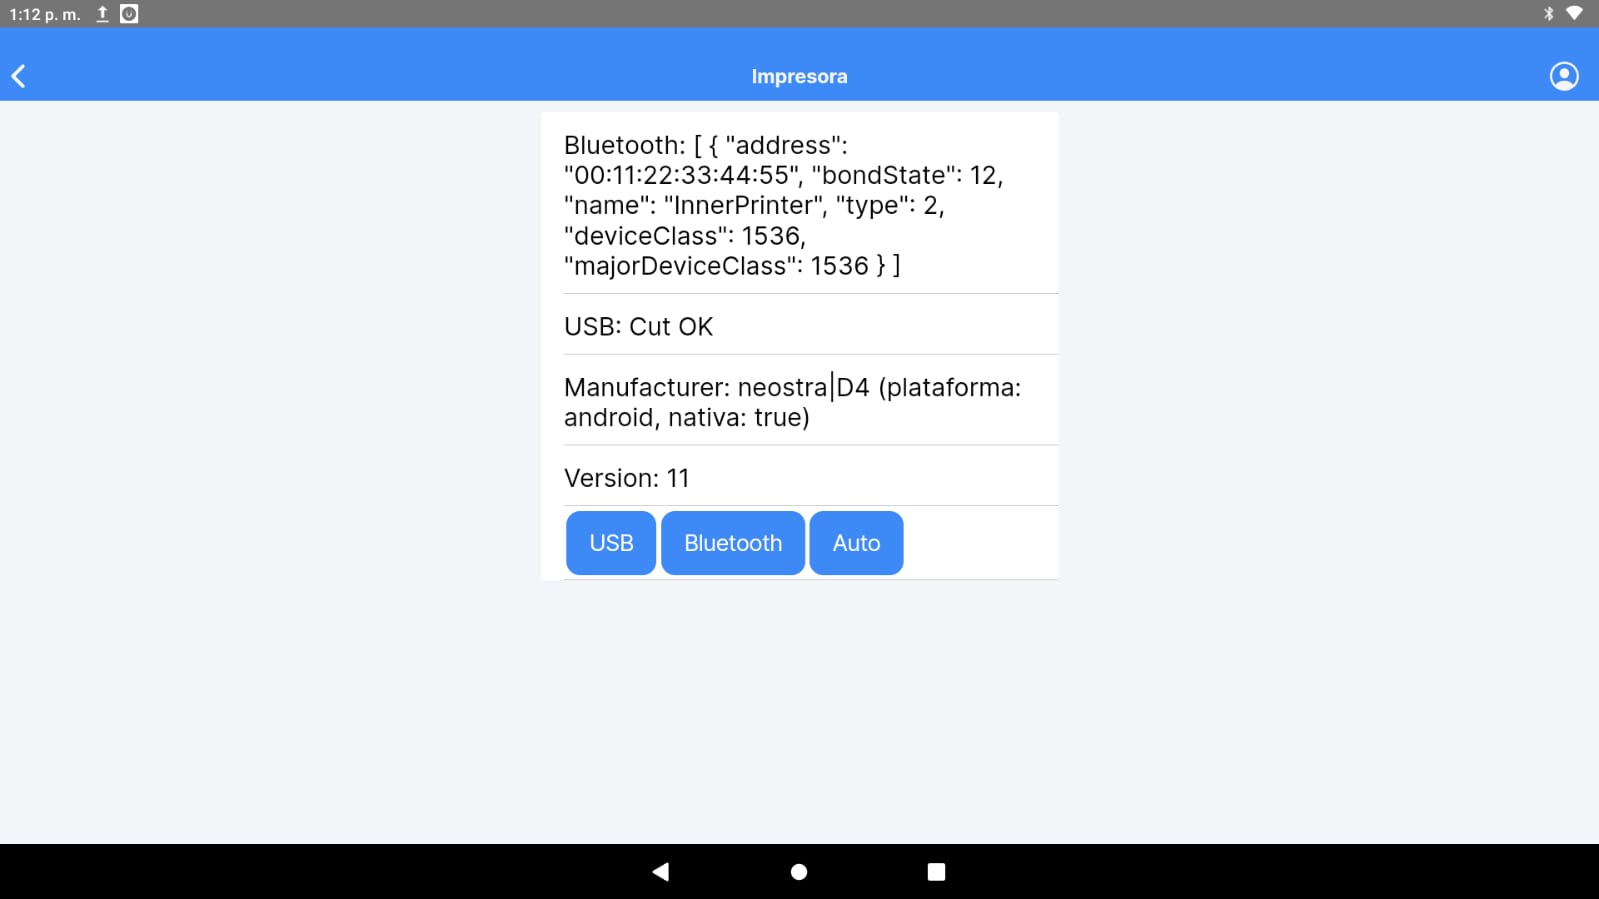
Task: Tap the Bluetooth printer button
Action: pos(733,543)
